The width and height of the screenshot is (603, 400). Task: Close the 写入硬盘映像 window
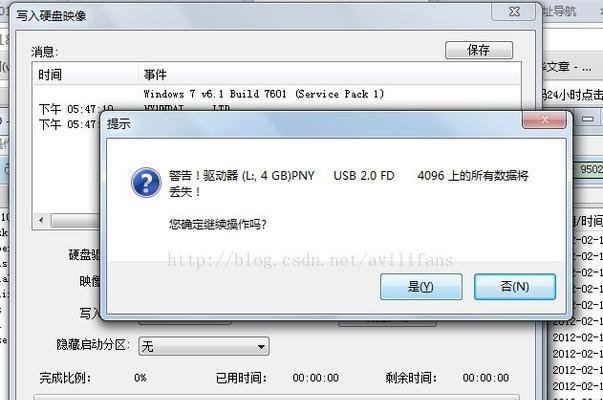513,12
